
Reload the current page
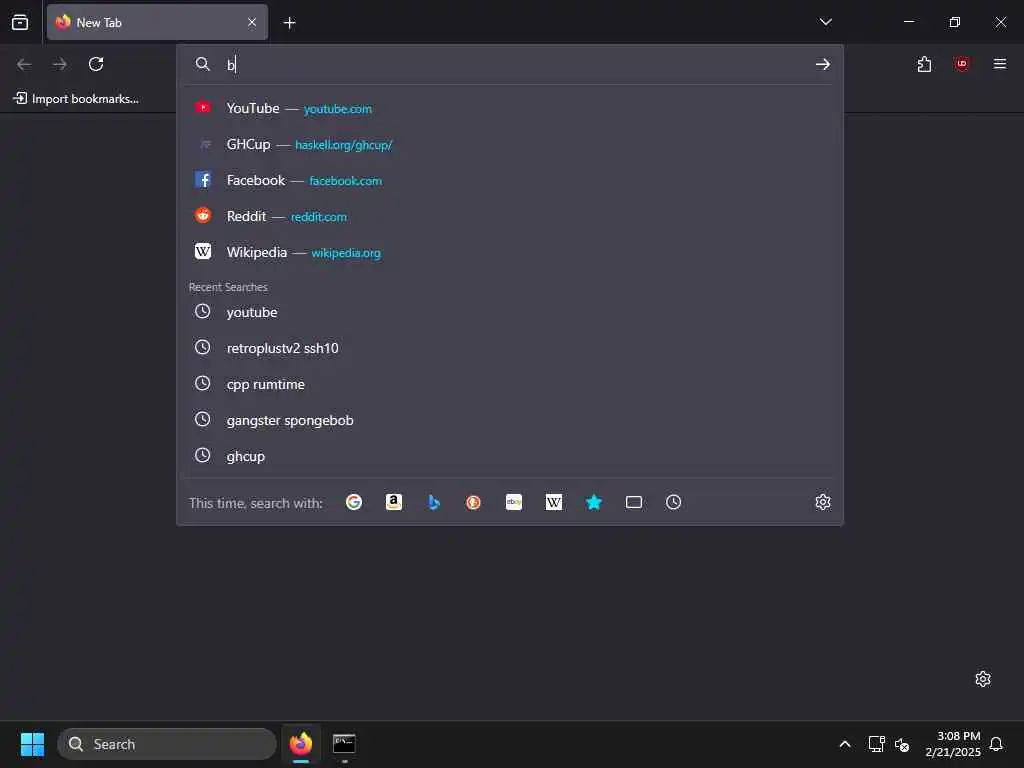pos(96,64)
